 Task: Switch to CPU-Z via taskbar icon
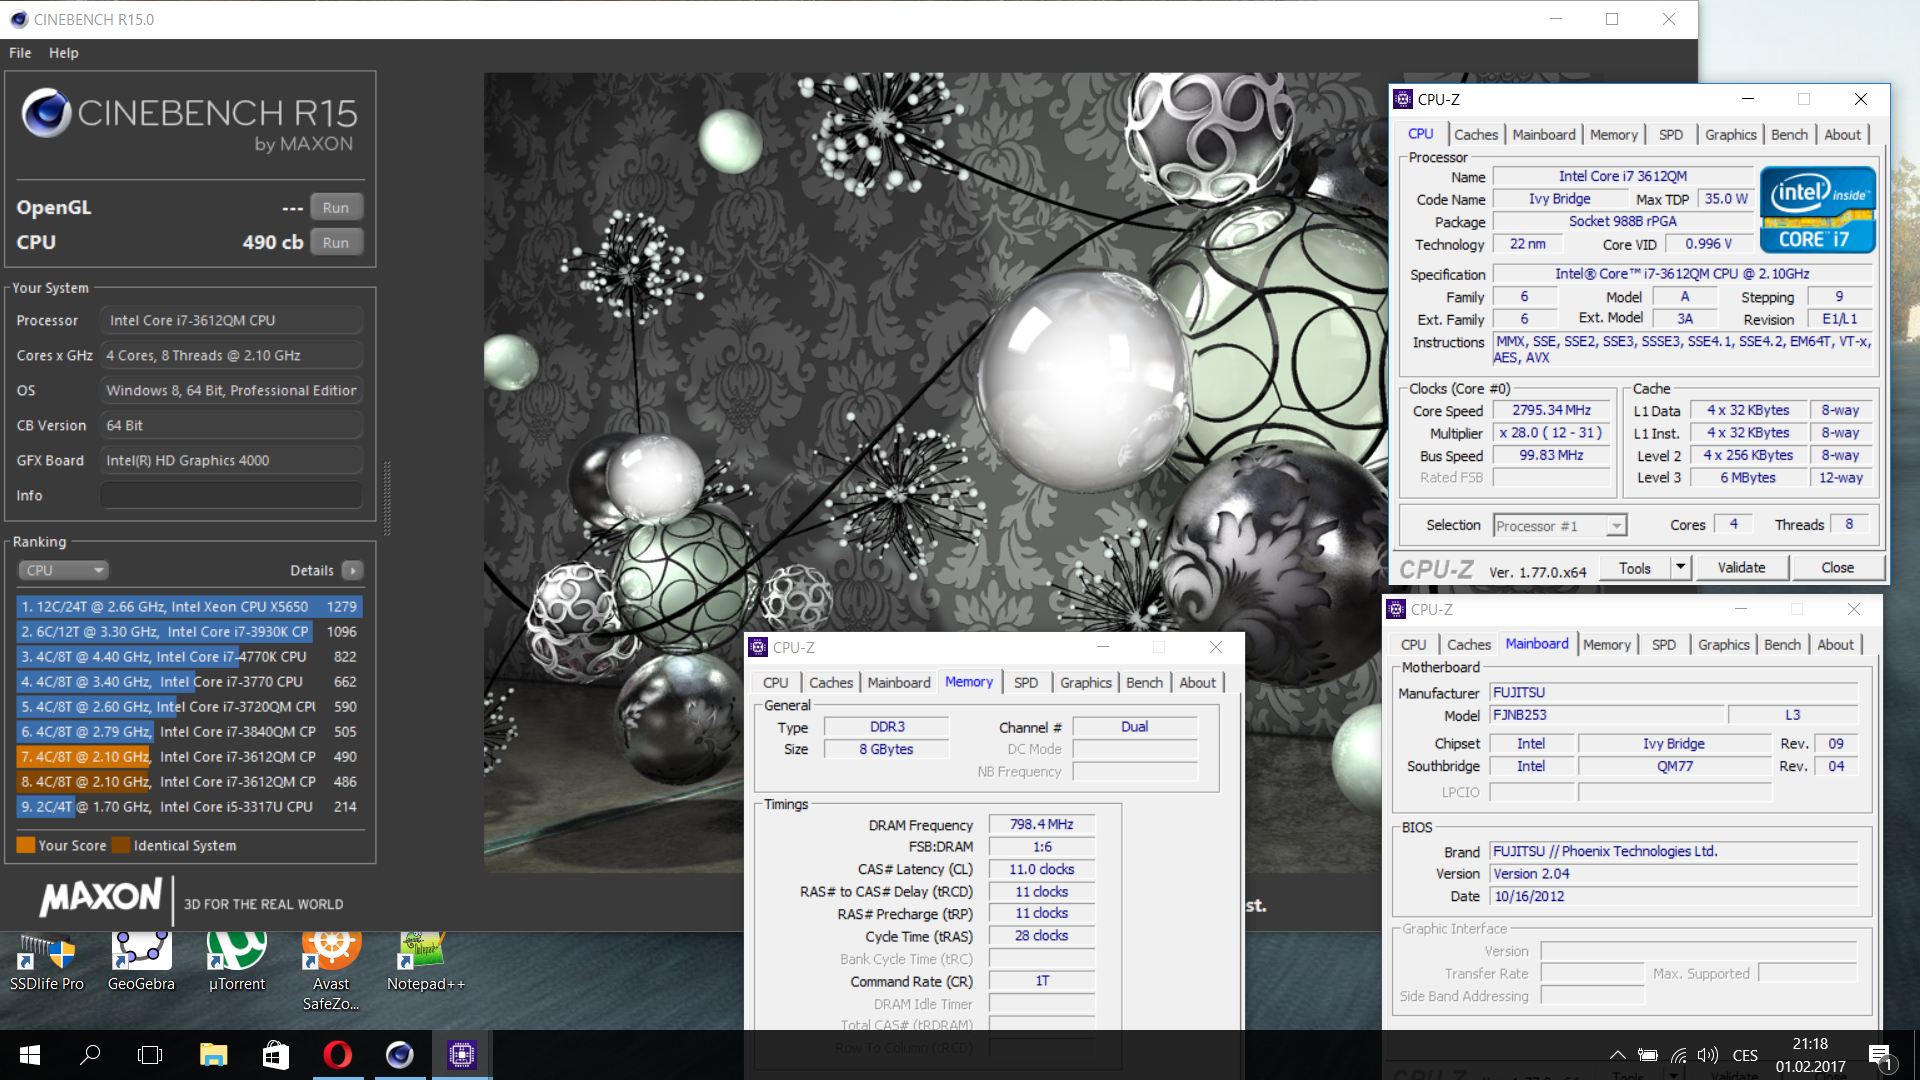coord(461,1055)
